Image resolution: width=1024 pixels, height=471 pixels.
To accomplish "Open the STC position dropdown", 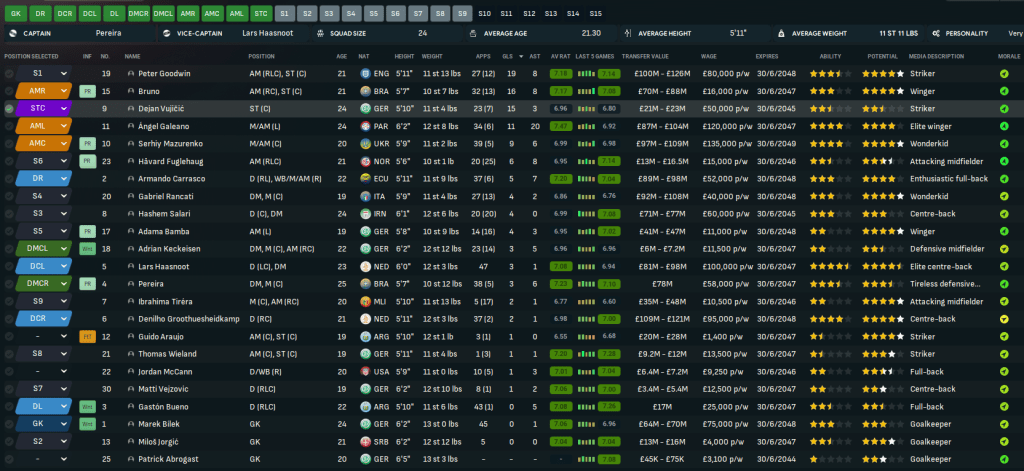I will 63,107.
